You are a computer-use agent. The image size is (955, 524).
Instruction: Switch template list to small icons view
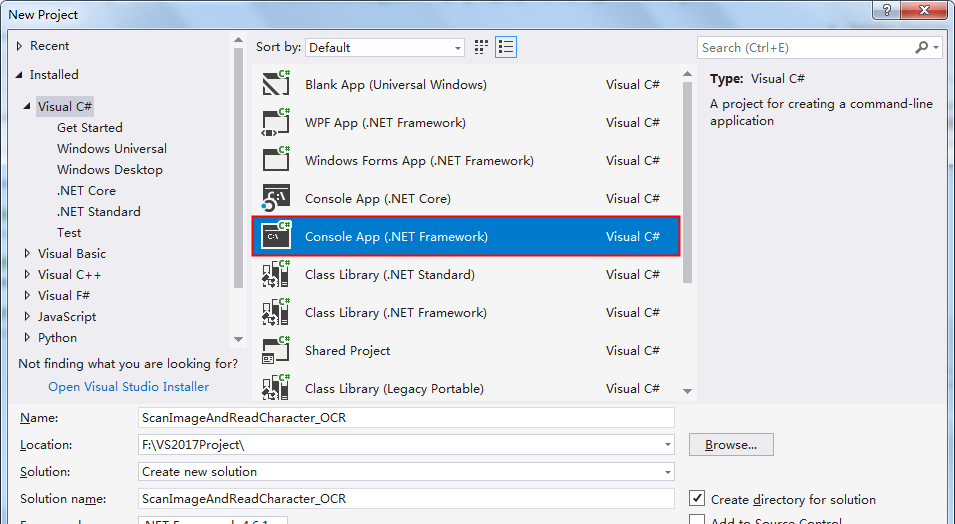point(481,47)
